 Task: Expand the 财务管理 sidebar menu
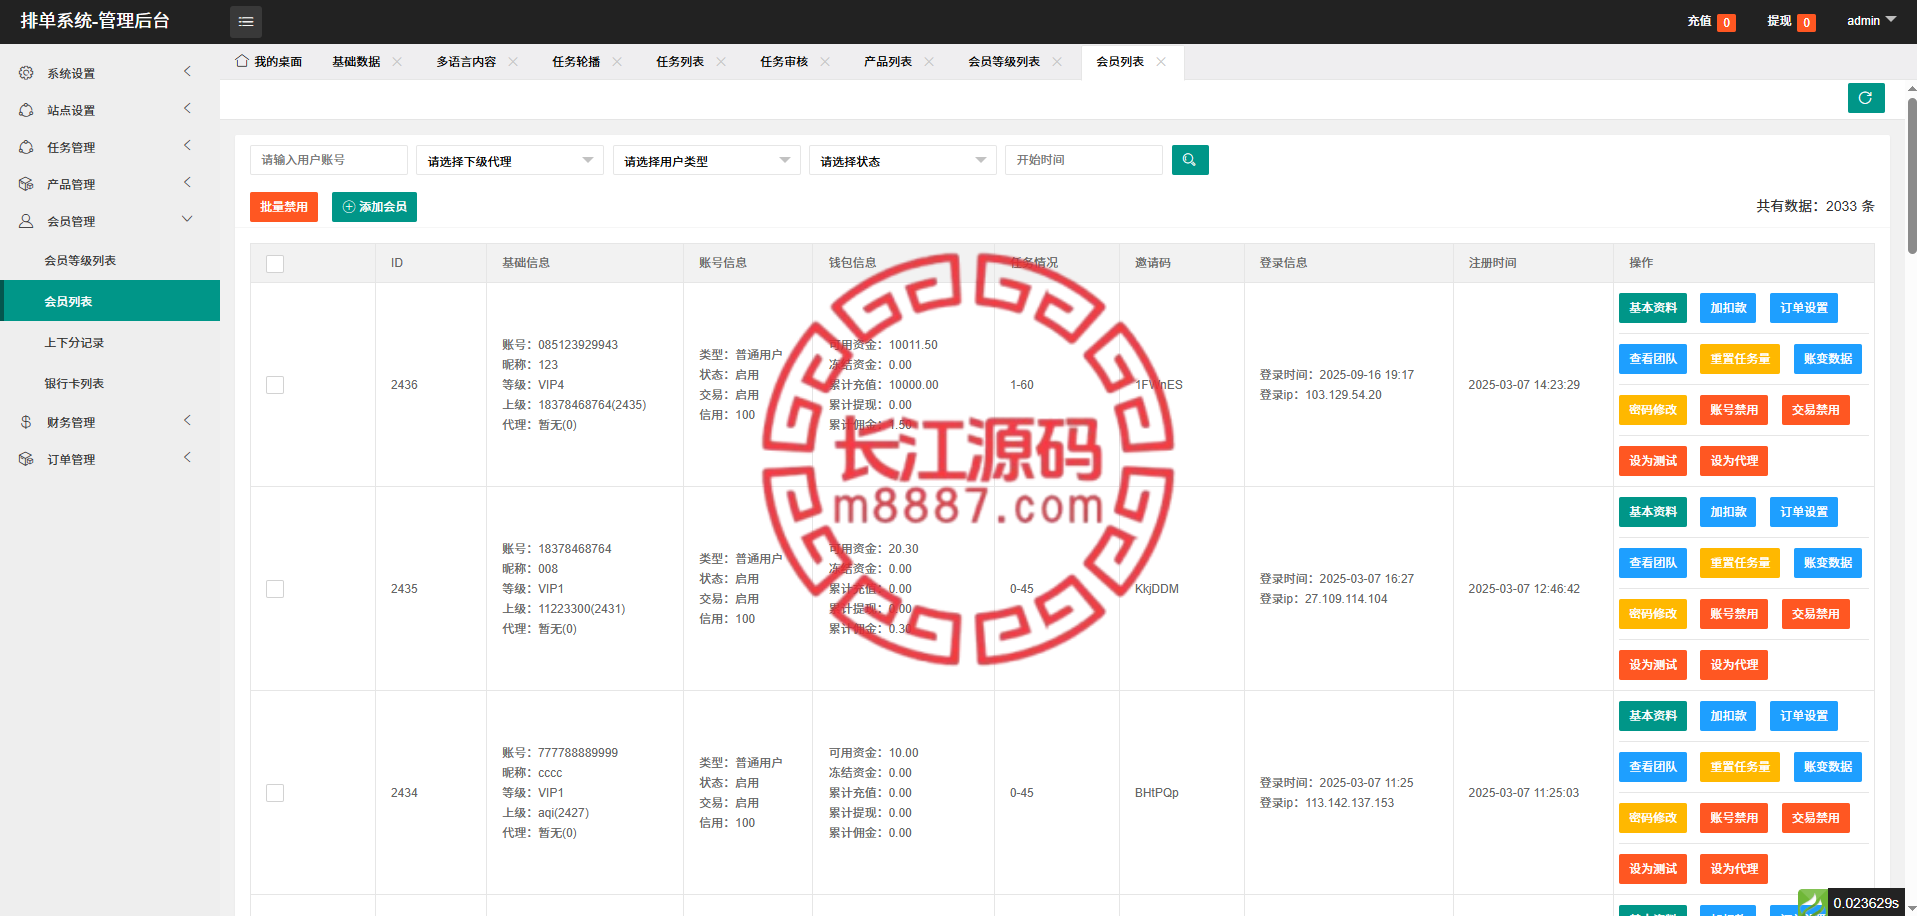click(110, 422)
